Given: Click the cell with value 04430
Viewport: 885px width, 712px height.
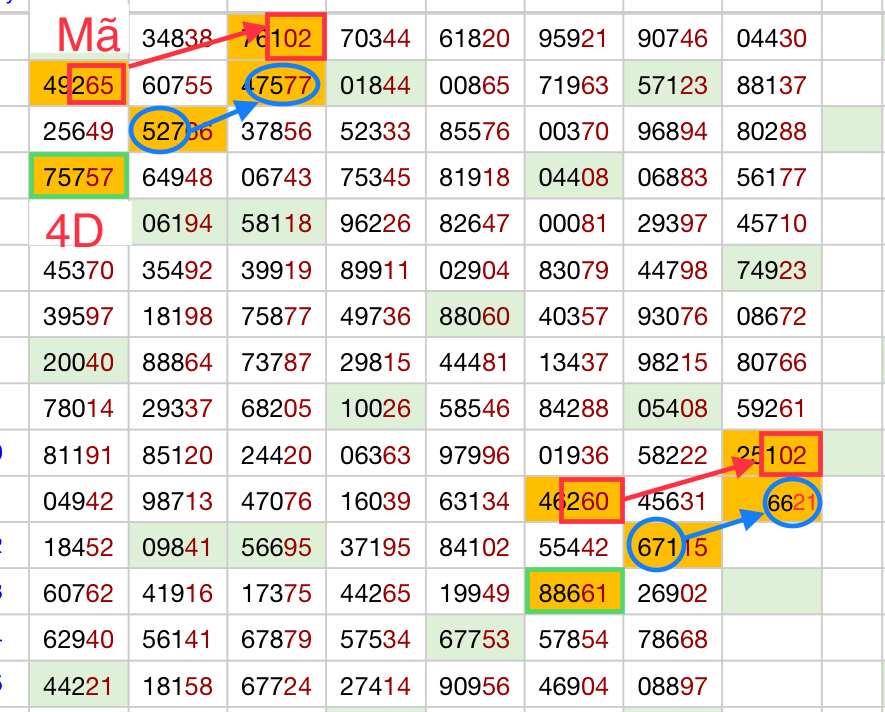Looking at the screenshot, I should tap(771, 39).
